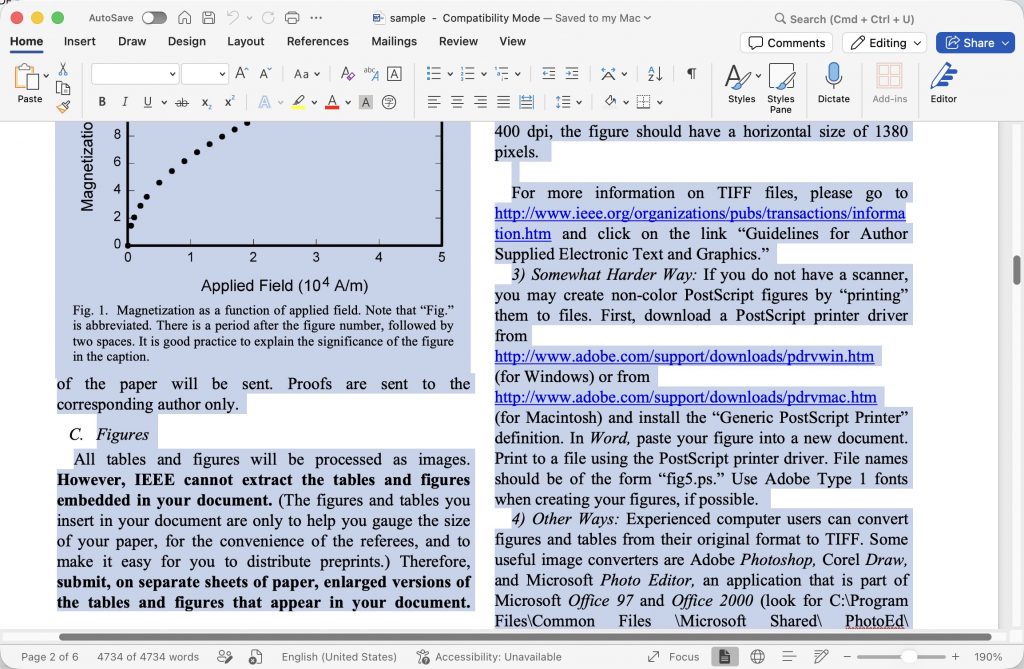Open the Editor pen icon
Screen dimensions: 1024x669
click(x=943, y=83)
